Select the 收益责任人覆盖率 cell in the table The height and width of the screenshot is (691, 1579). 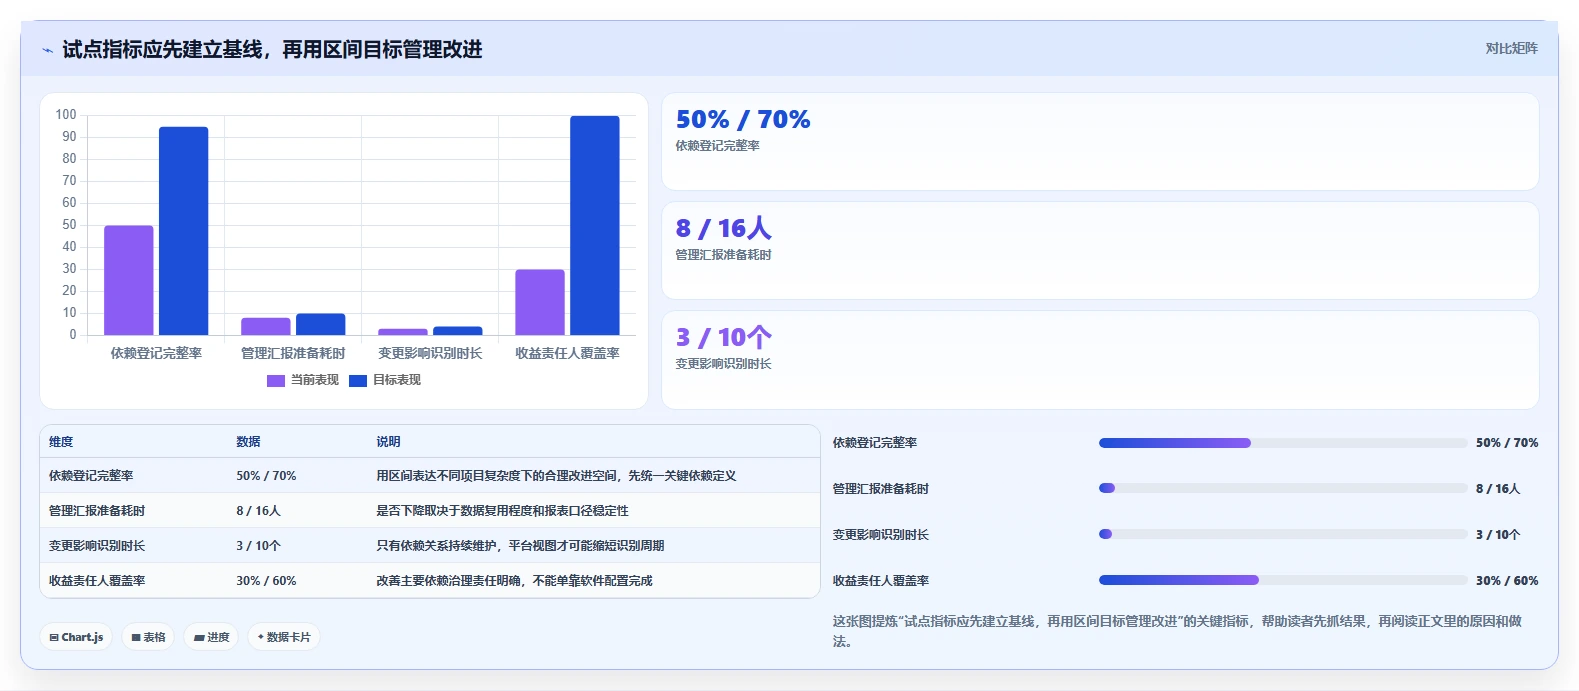[x=97, y=581]
